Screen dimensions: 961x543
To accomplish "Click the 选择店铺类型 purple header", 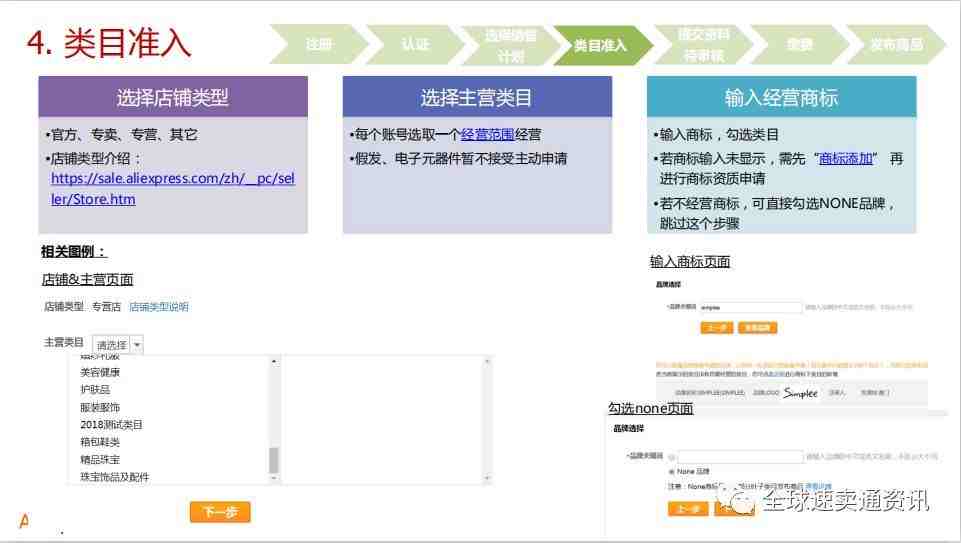I will click(x=173, y=97).
